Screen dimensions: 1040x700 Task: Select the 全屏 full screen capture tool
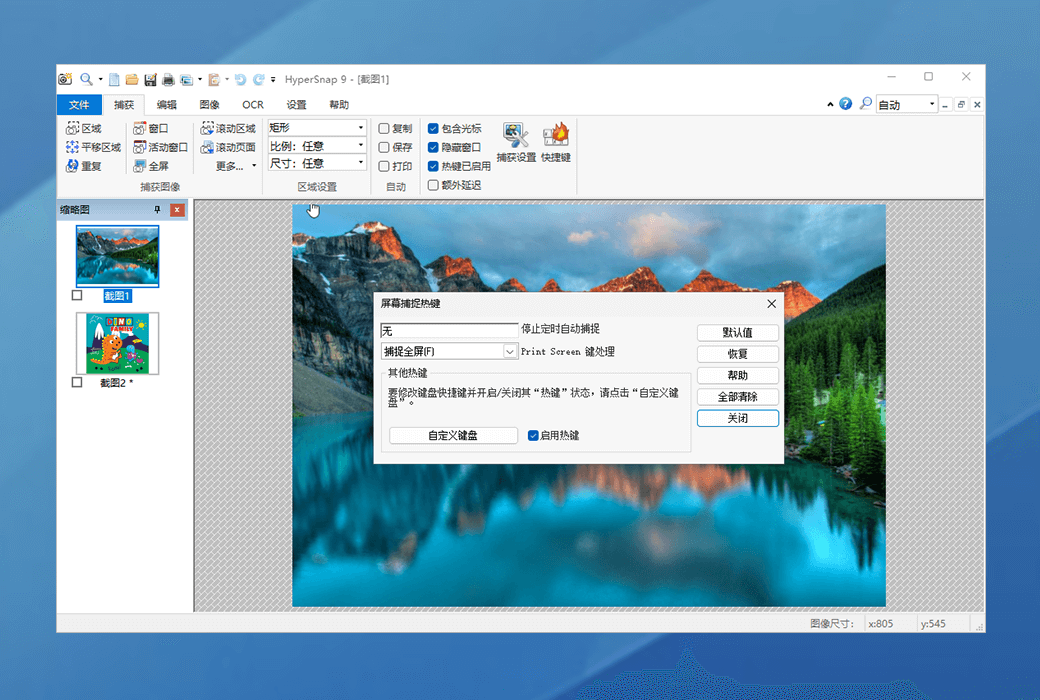click(x=151, y=166)
